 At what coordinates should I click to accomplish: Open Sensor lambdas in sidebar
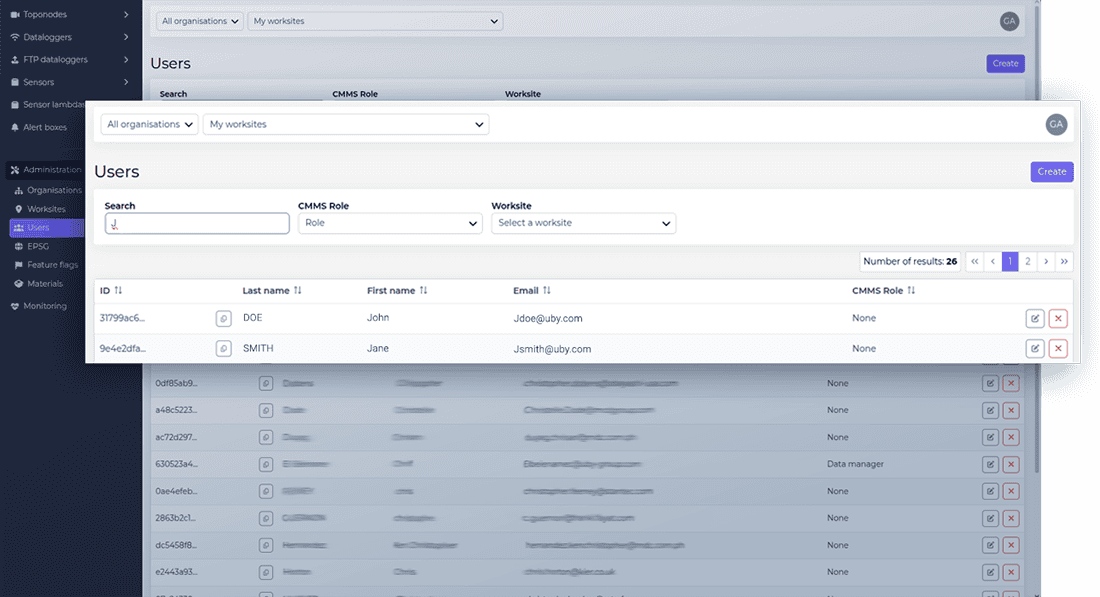[x=48, y=105]
